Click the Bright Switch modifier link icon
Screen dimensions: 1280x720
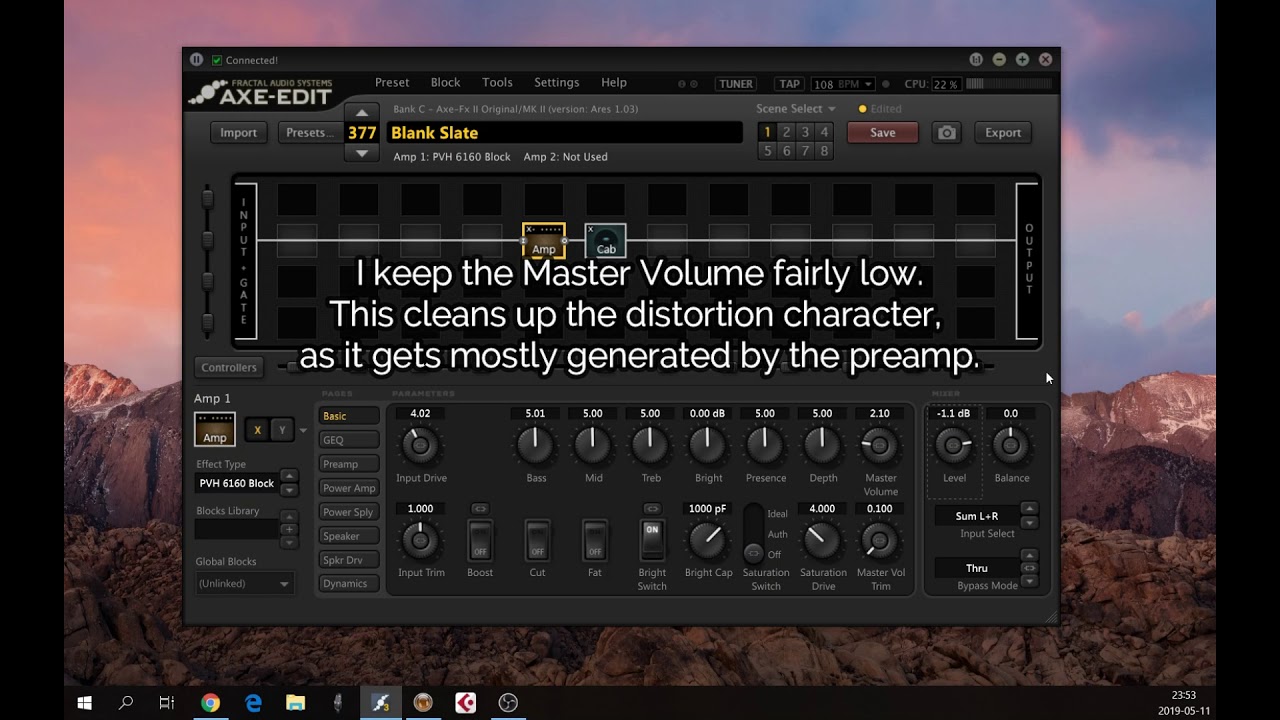click(x=652, y=509)
